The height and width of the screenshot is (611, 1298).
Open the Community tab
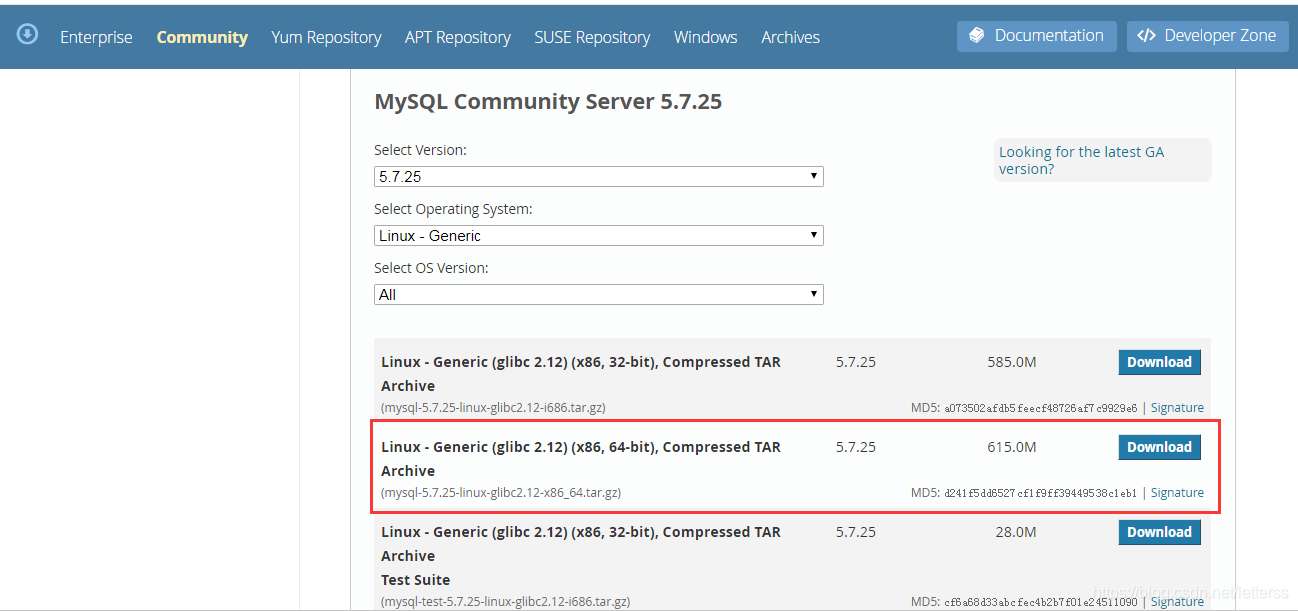point(202,37)
